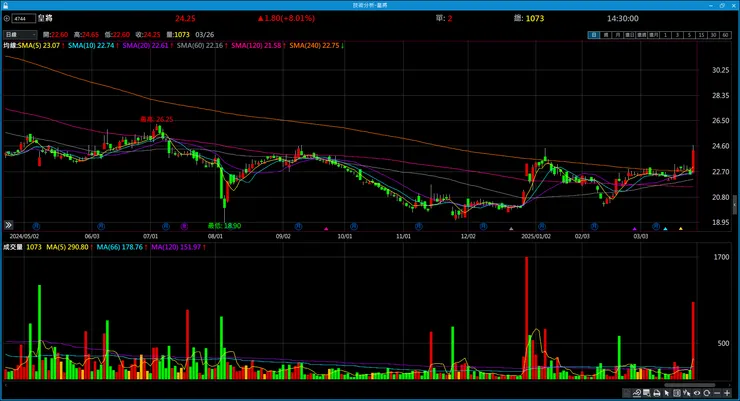This screenshot has width=740, height=401.
Task: Open the 日線 chart type dropdown
Action: 20,35
